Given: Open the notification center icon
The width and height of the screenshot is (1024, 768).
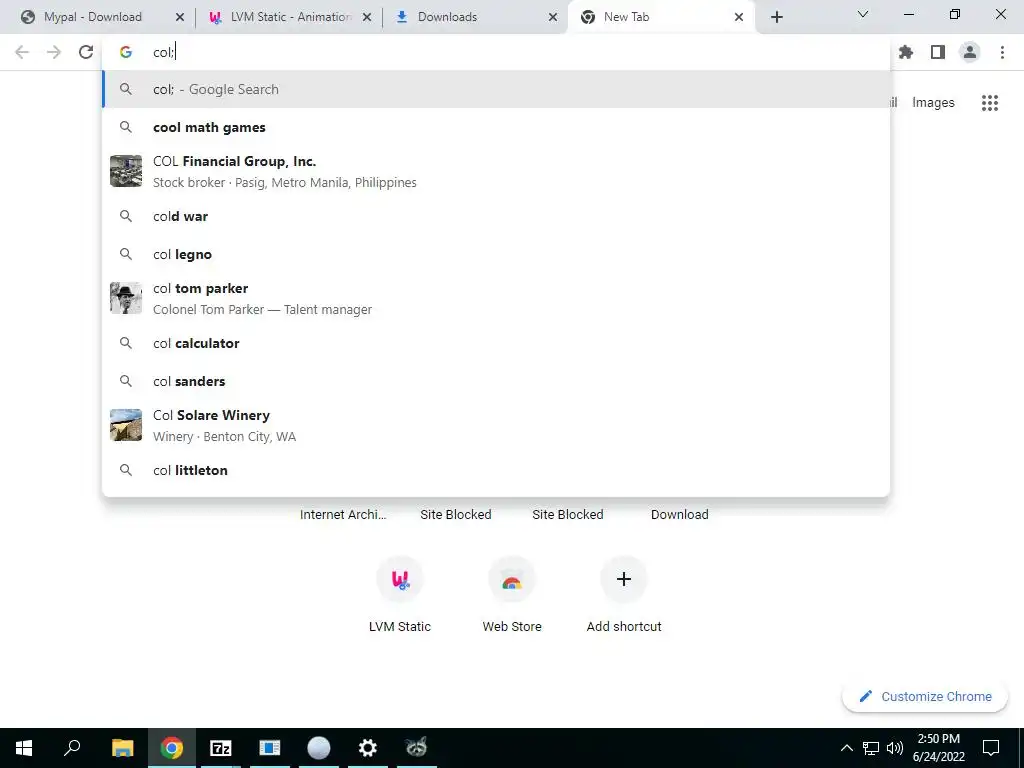Looking at the screenshot, I should 991,748.
